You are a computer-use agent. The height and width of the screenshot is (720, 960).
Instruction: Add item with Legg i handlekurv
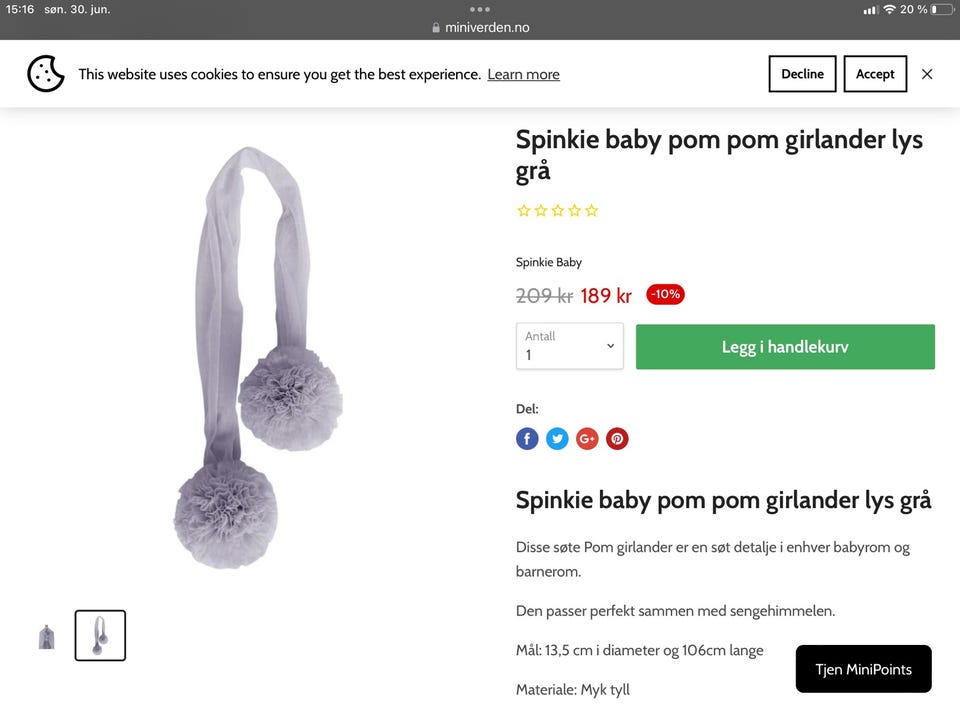785,347
